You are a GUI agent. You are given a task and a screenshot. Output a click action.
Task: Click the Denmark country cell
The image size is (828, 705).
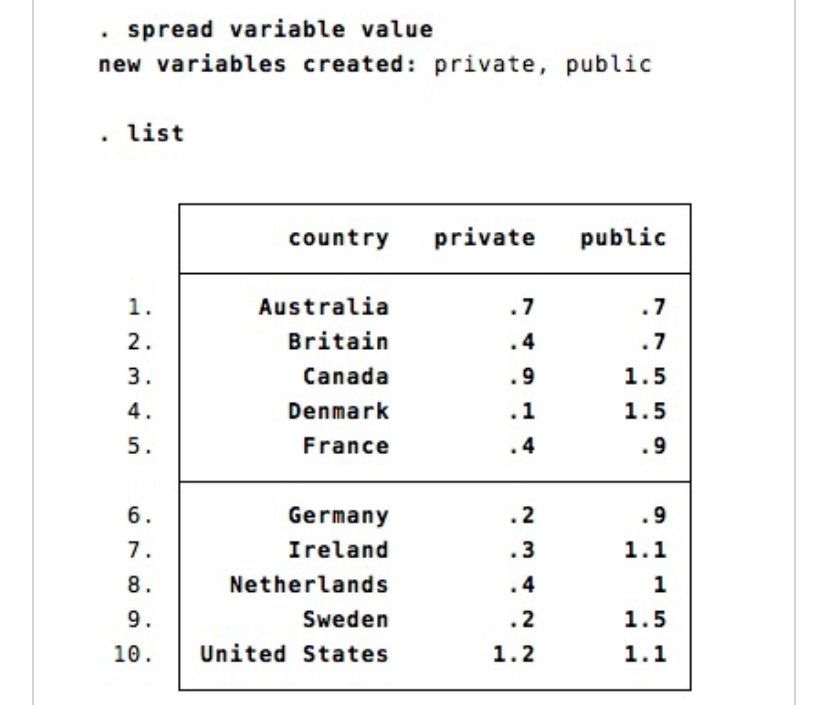point(338,411)
